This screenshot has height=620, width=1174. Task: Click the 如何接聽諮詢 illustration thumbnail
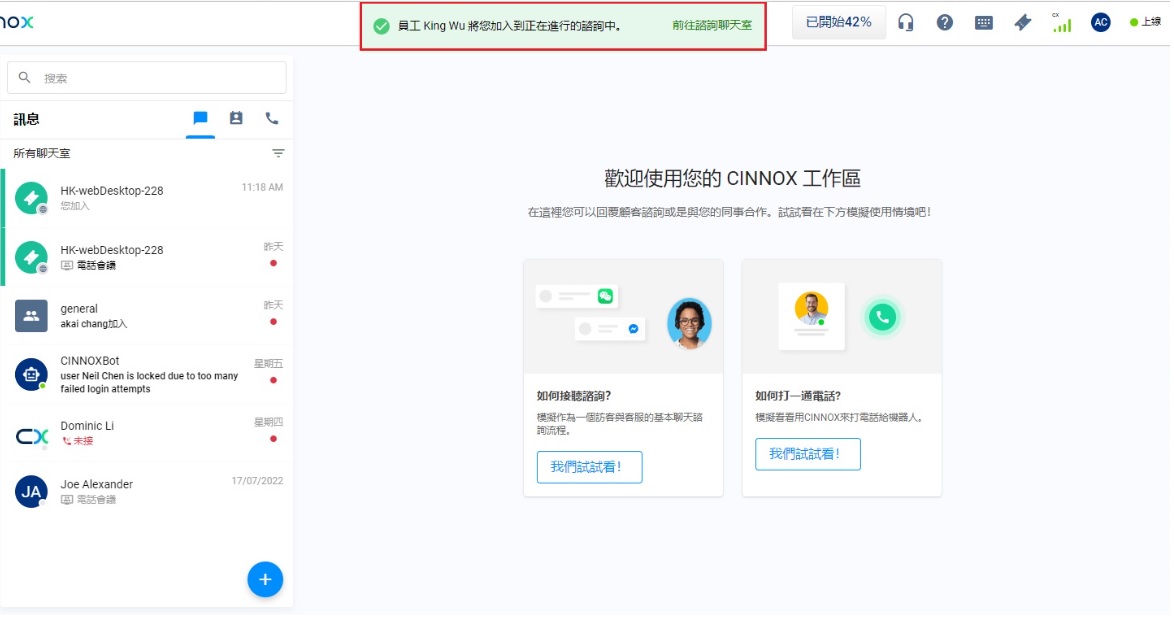point(624,318)
